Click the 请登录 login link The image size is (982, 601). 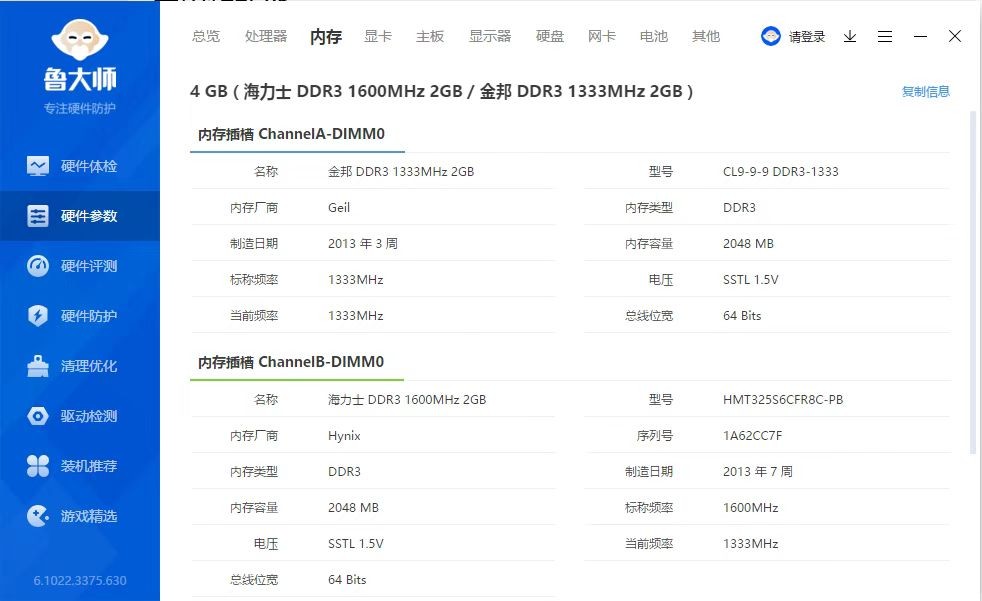[x=807, y=37]
